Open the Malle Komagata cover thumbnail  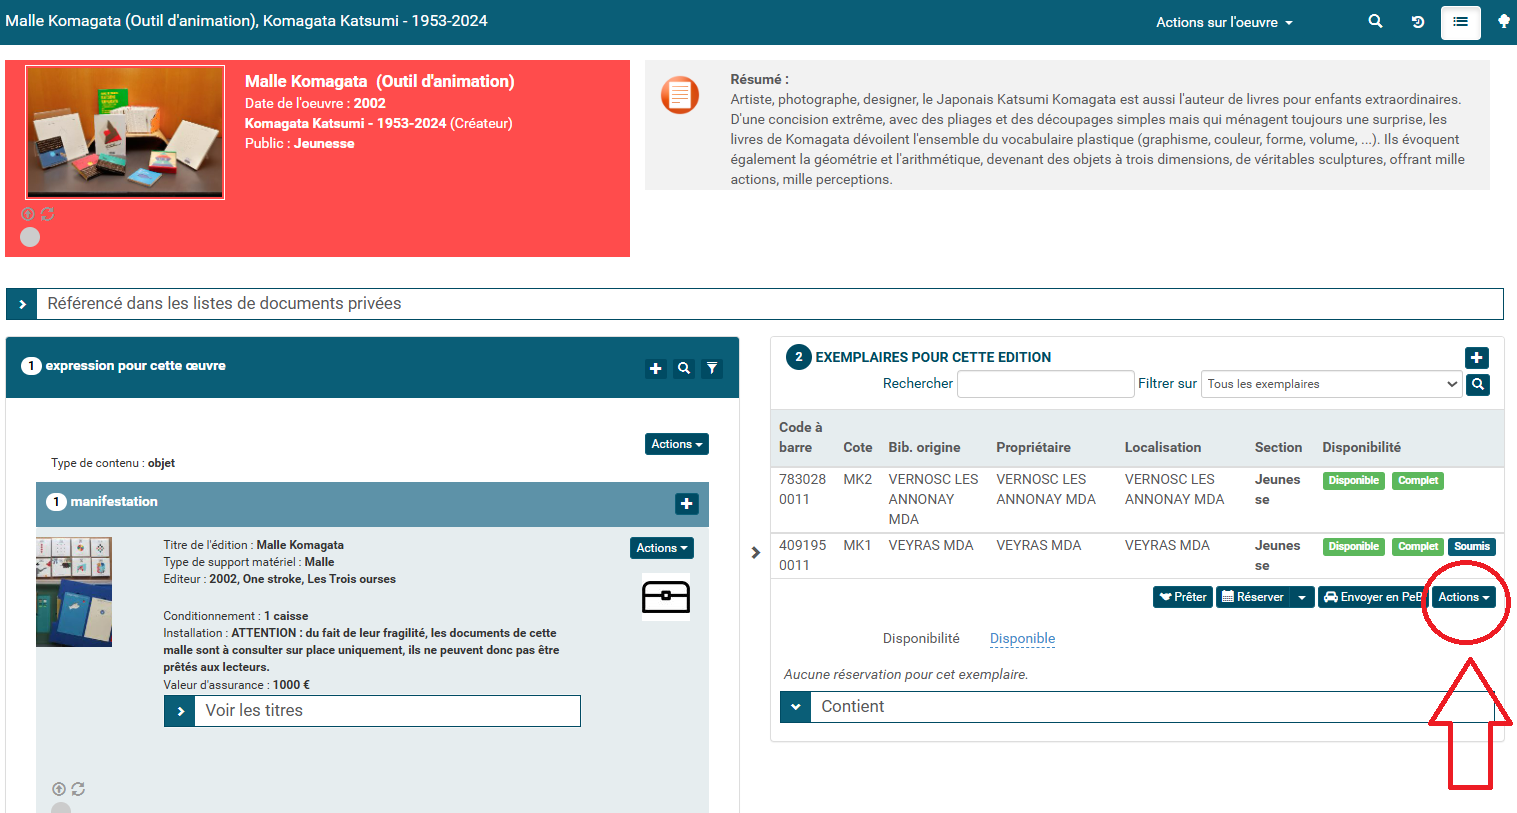pyautogui.click(x=125, y=132)
